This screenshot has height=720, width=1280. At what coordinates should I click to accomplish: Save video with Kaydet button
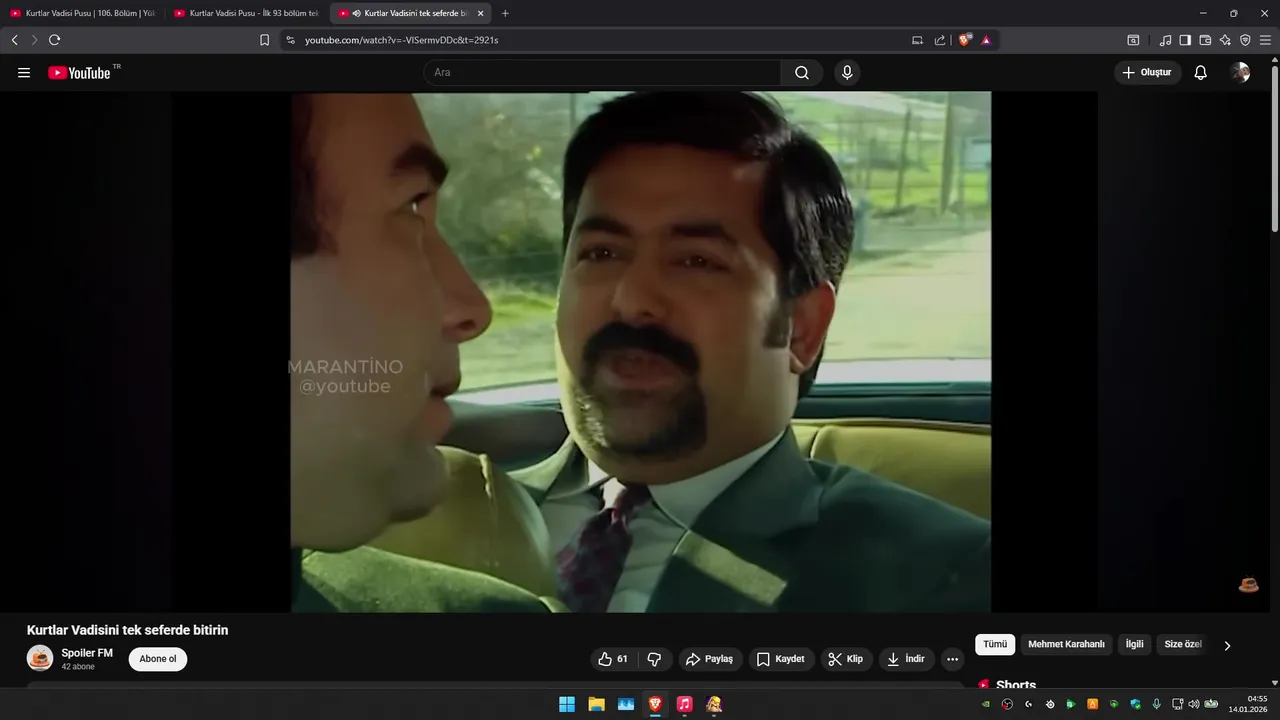pyautogui.click(x=781, y=659)
